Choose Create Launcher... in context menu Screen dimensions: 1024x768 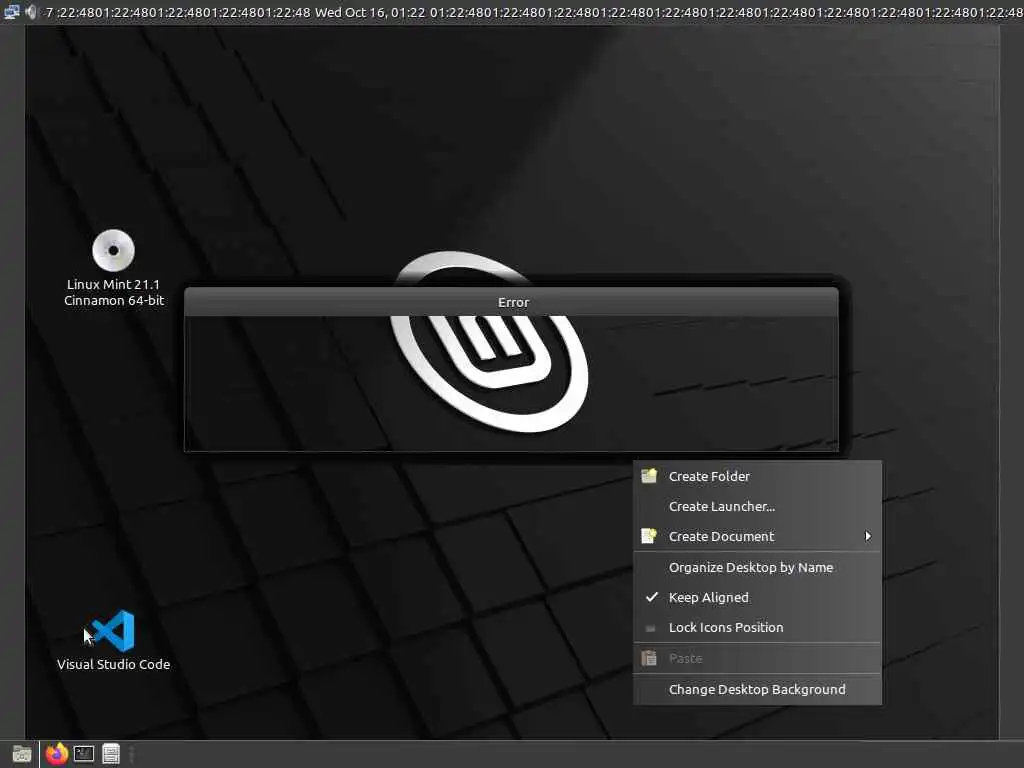758,506
